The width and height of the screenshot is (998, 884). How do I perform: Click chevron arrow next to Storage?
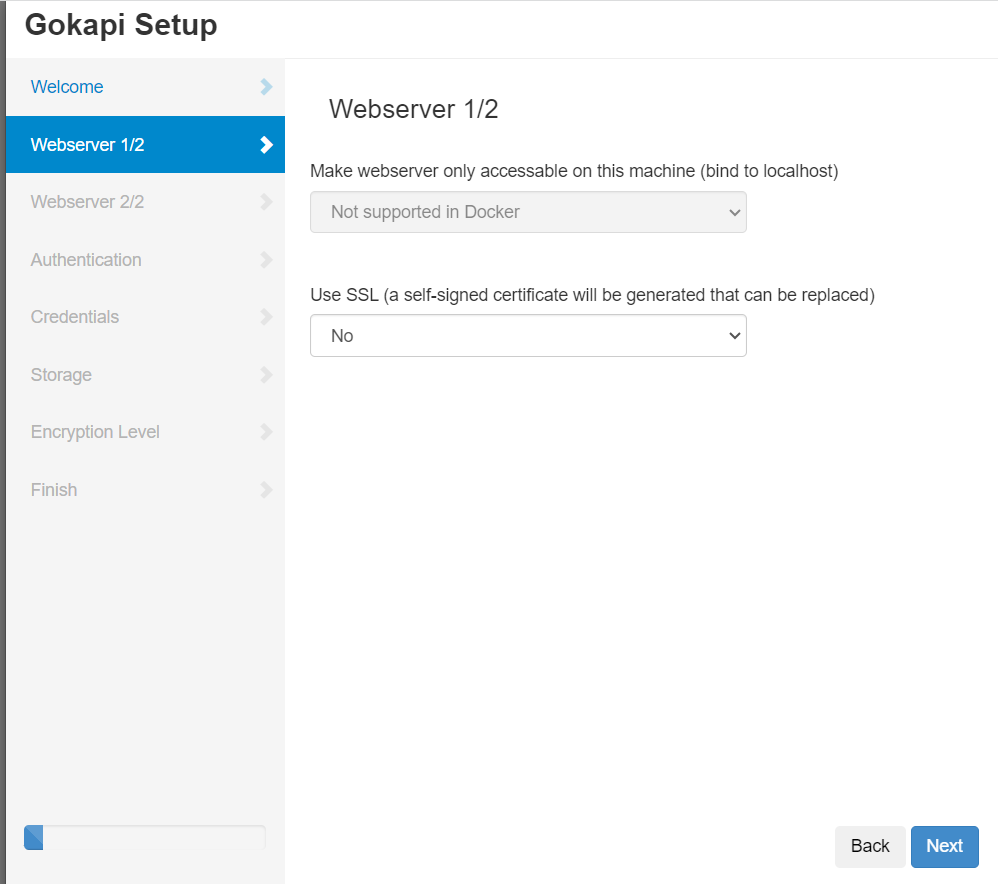266,375
